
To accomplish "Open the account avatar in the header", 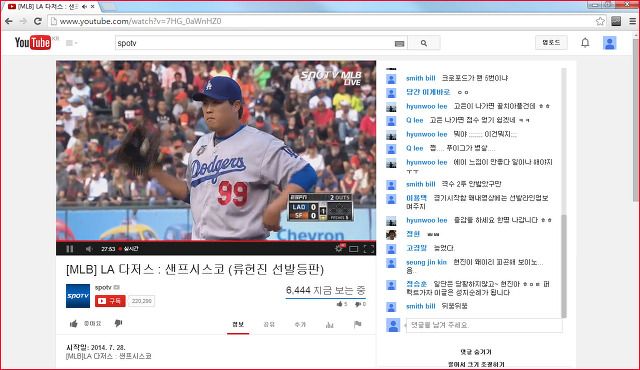I will 610,43.
